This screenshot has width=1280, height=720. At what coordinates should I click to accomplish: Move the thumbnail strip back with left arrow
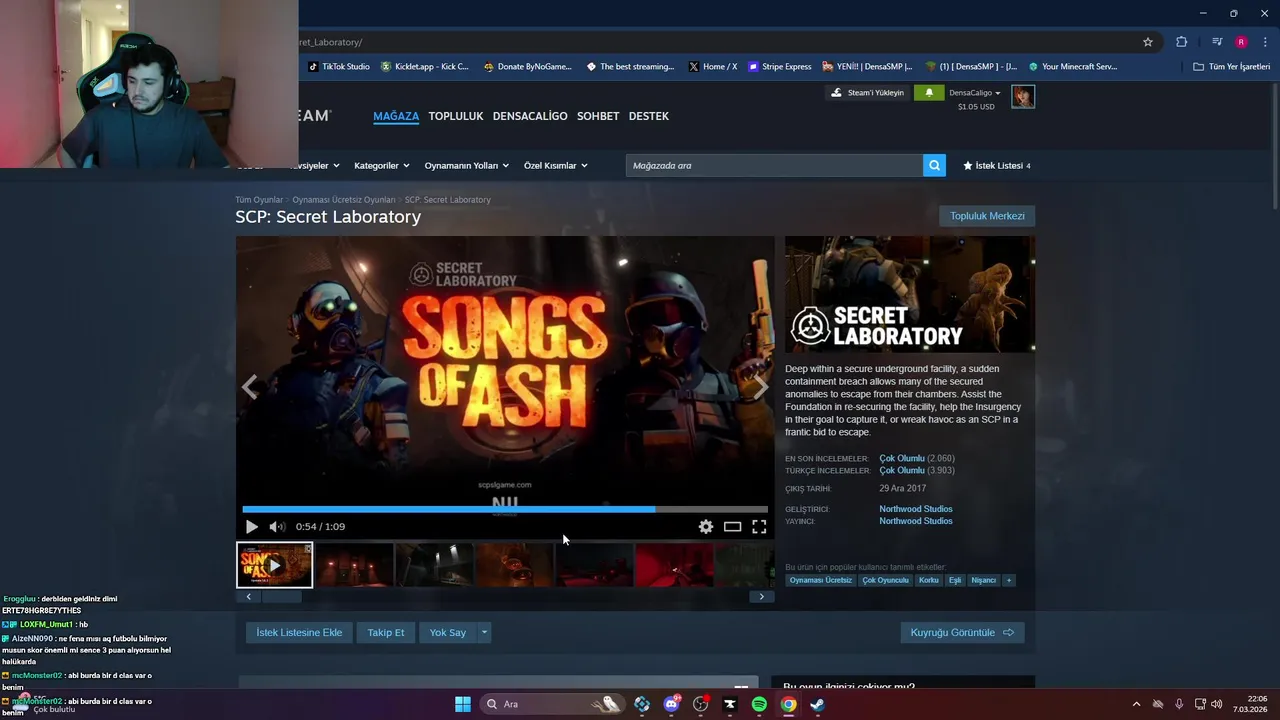[248, 597]
